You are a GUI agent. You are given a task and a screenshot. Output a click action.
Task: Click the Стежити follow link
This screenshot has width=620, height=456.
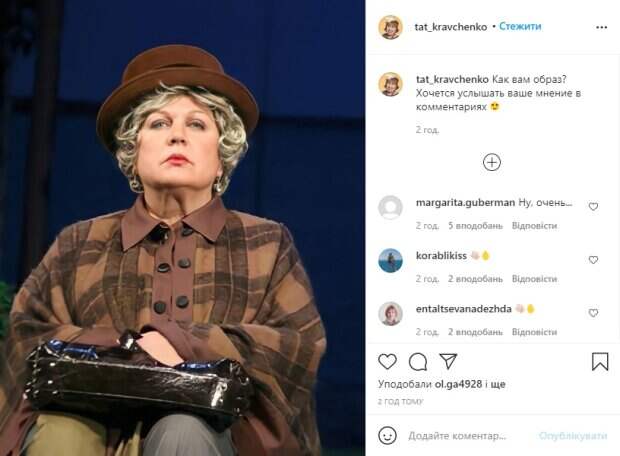click(520, 26)
